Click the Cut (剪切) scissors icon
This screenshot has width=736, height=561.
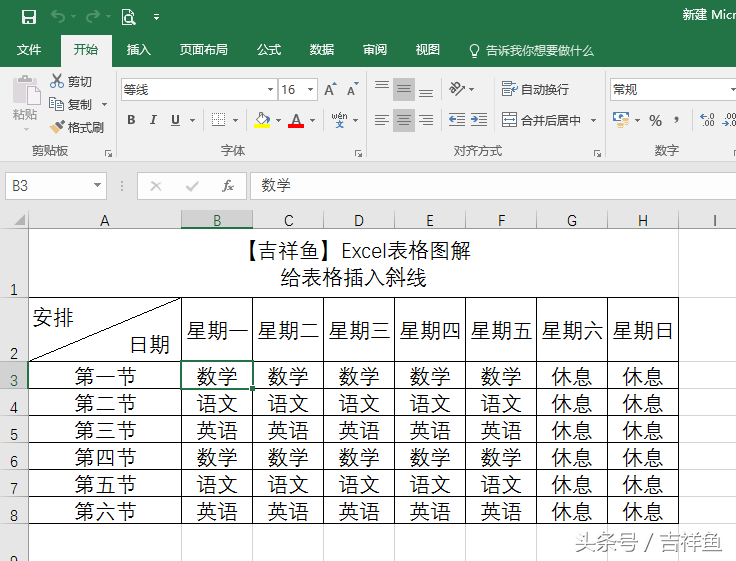coord(57,81)
